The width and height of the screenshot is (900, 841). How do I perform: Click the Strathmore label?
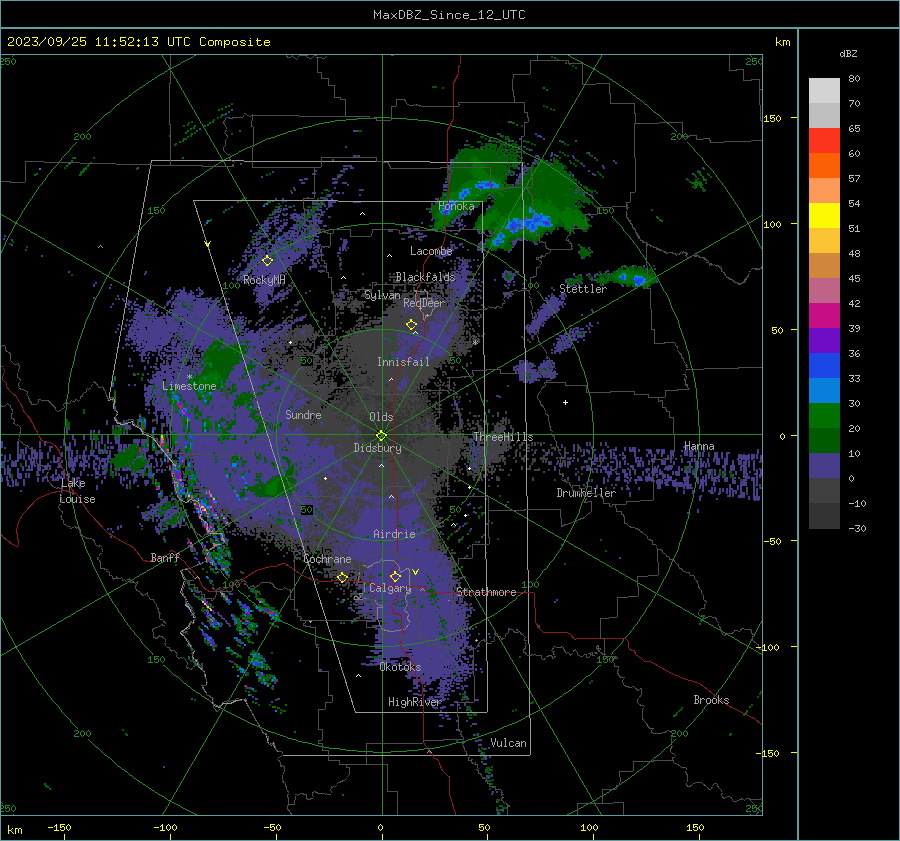tap(486, 592)
